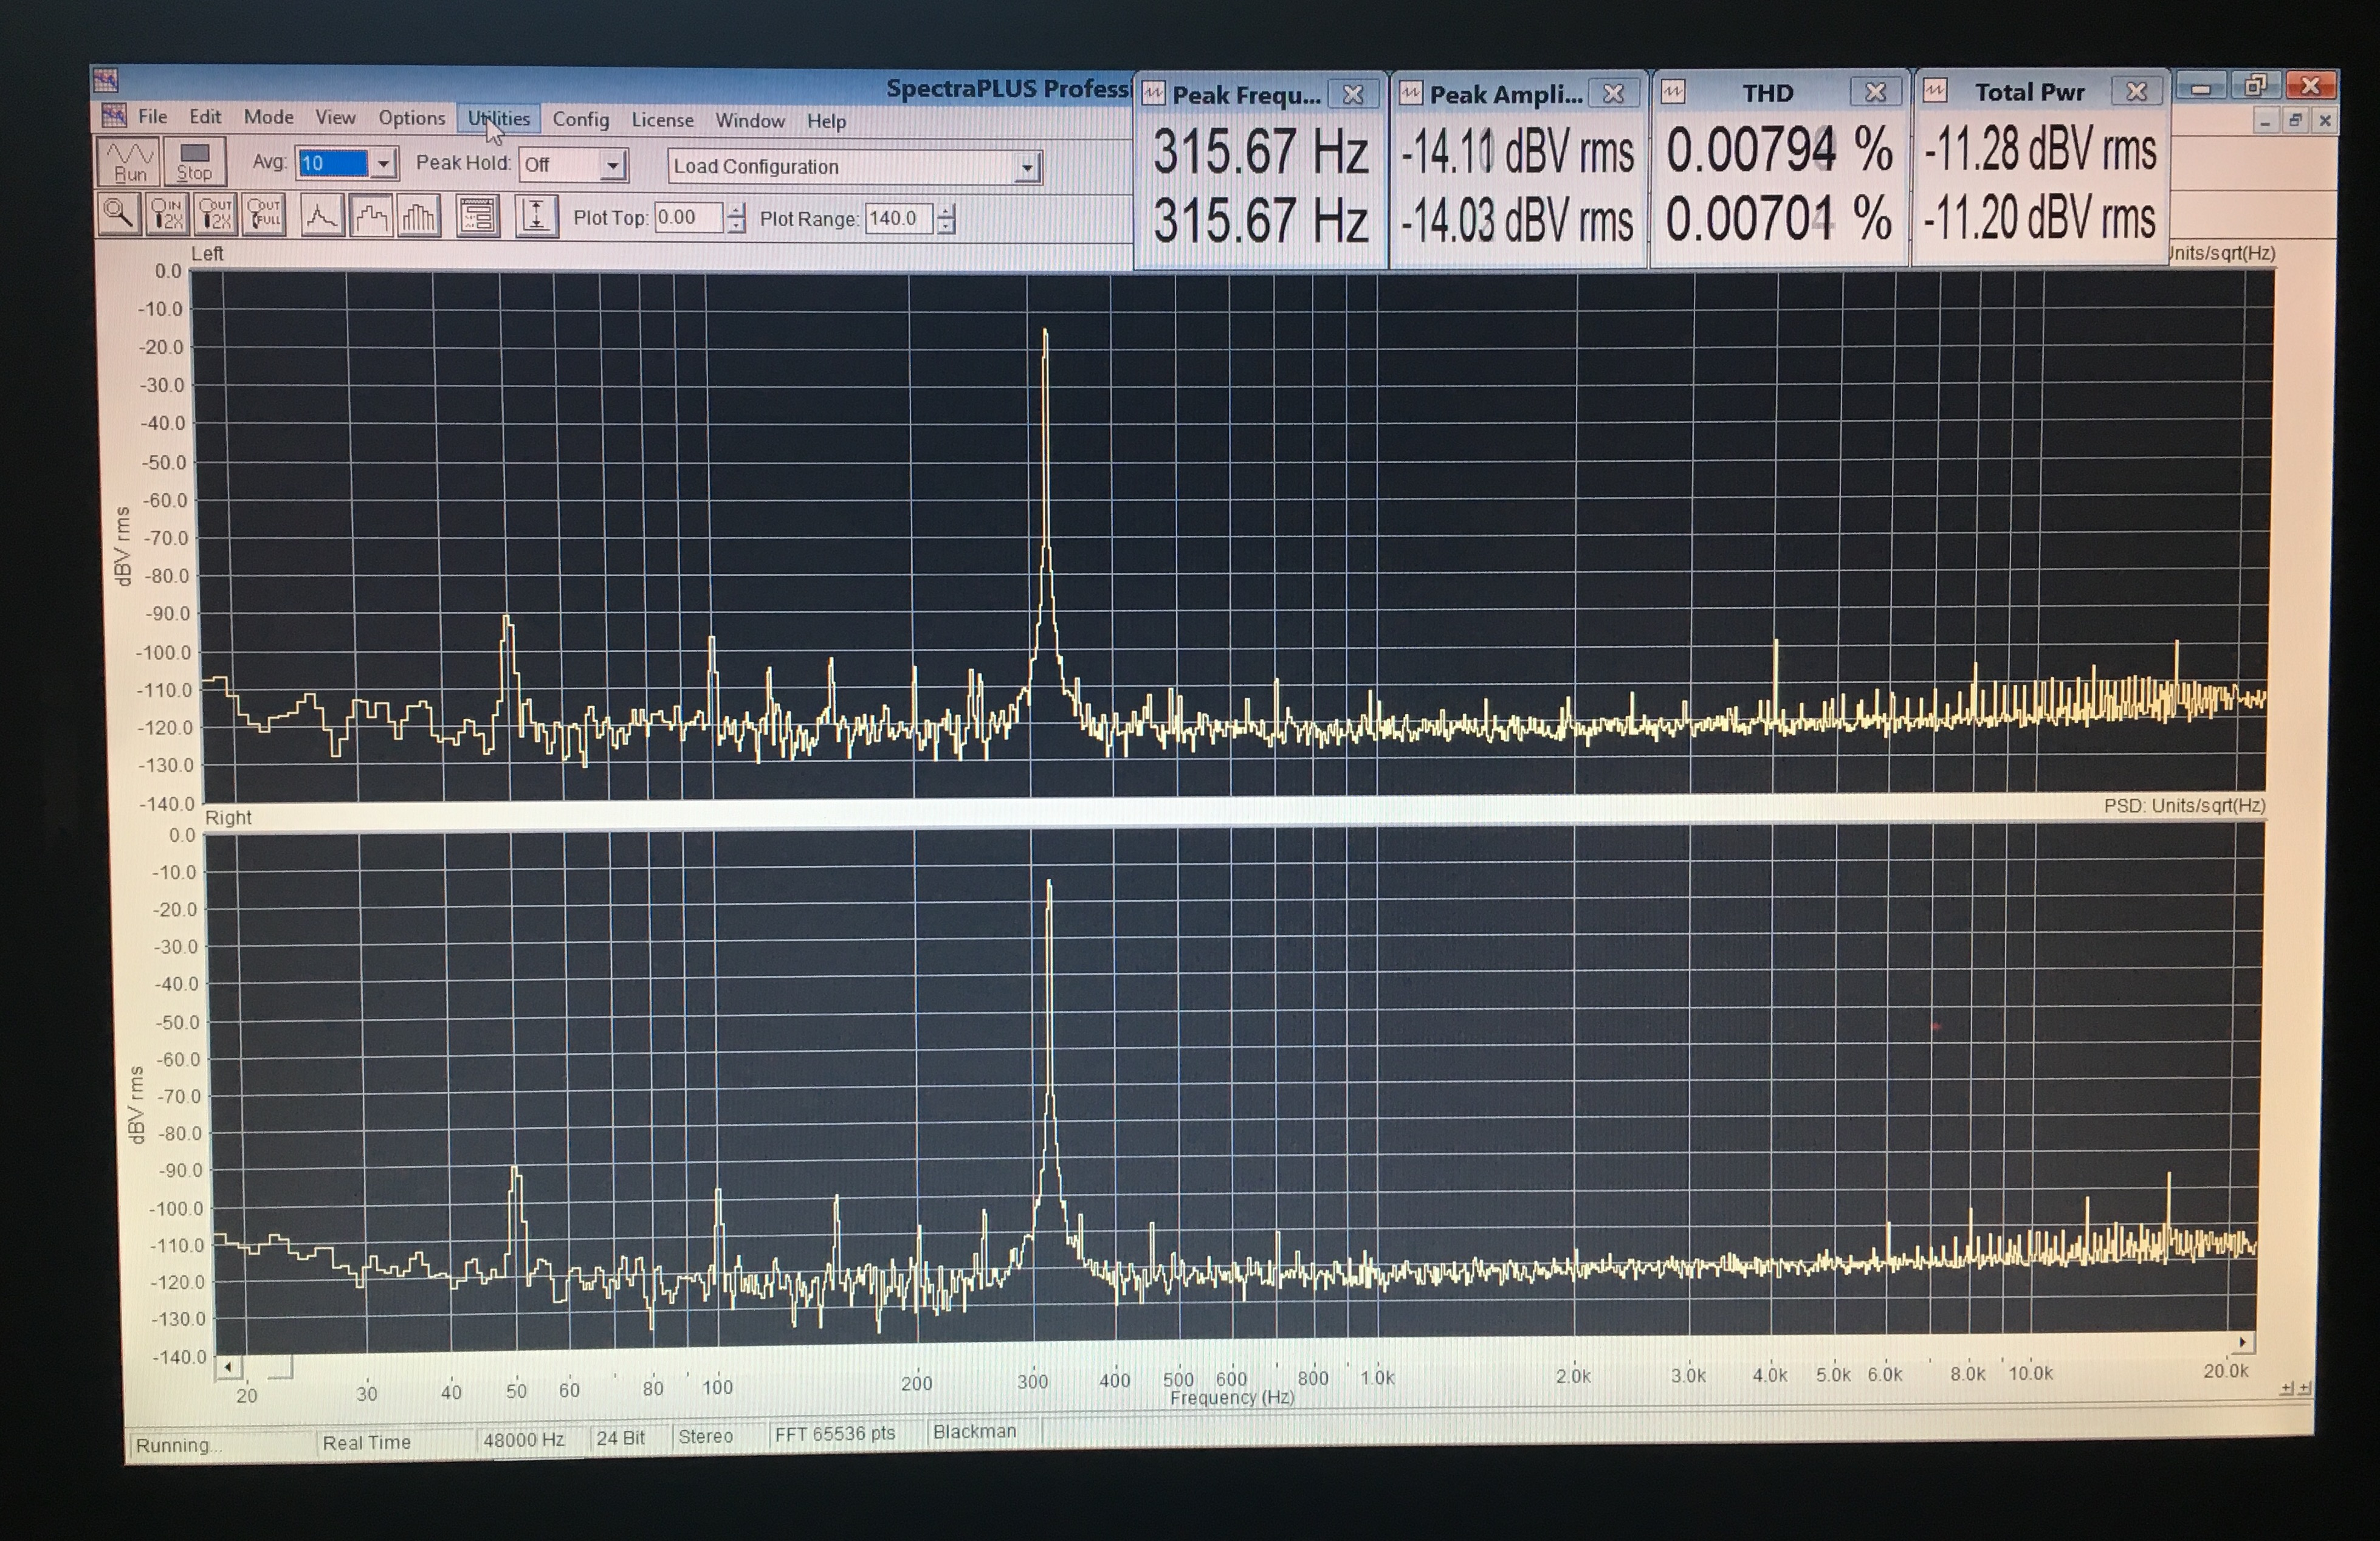Click the Plot Top value field
This screenshot has width=2380, height=1541.
(688, 217)
